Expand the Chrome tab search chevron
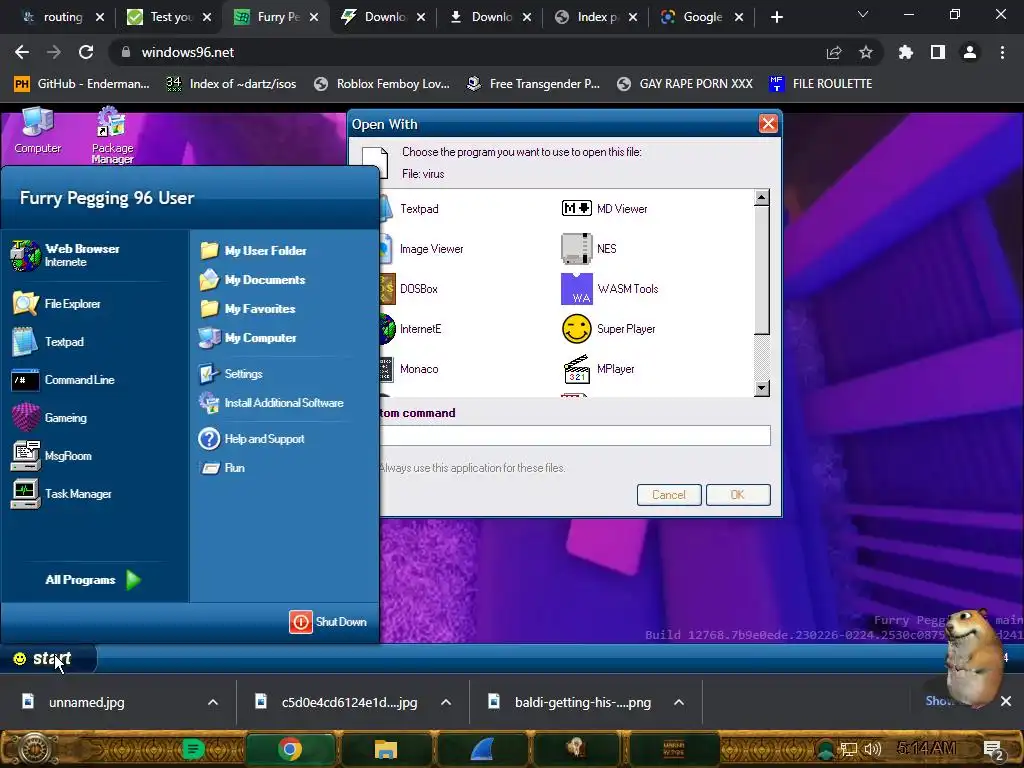The height and width of the screenshot is (768, 1024). coord(863,14)
